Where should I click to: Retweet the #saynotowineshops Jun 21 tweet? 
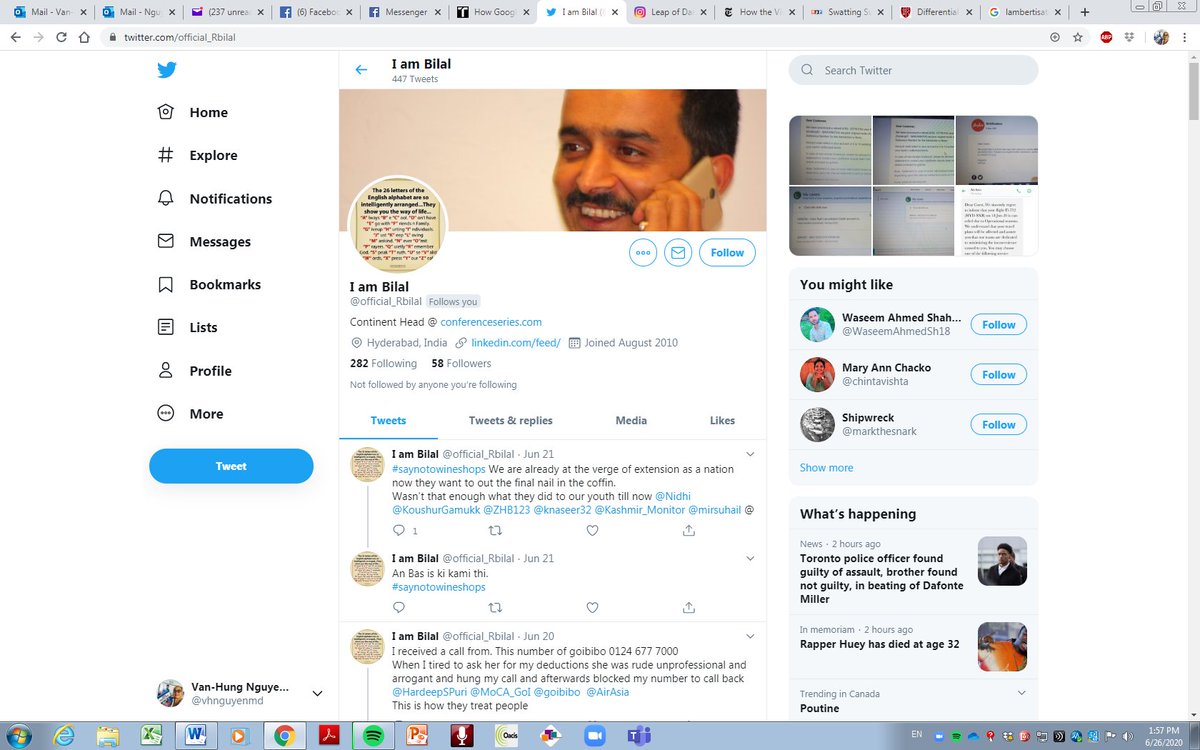coord(495,530)
